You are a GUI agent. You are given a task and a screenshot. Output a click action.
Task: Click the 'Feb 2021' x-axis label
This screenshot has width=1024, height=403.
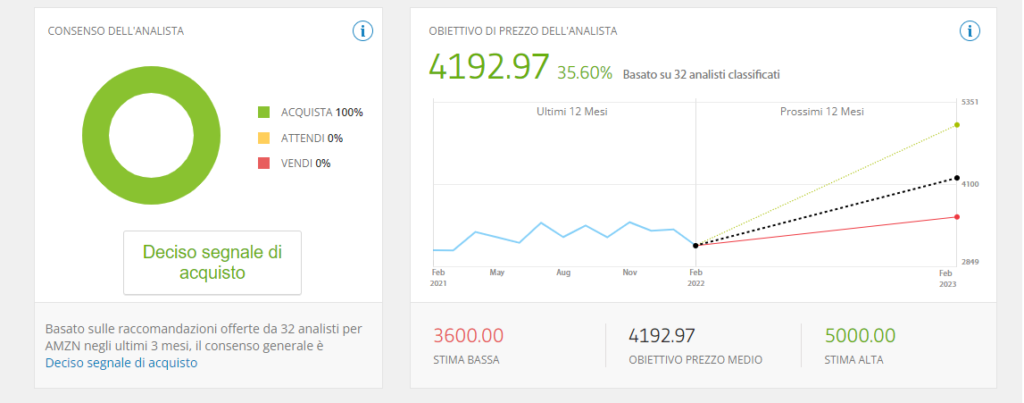(440, 278)
